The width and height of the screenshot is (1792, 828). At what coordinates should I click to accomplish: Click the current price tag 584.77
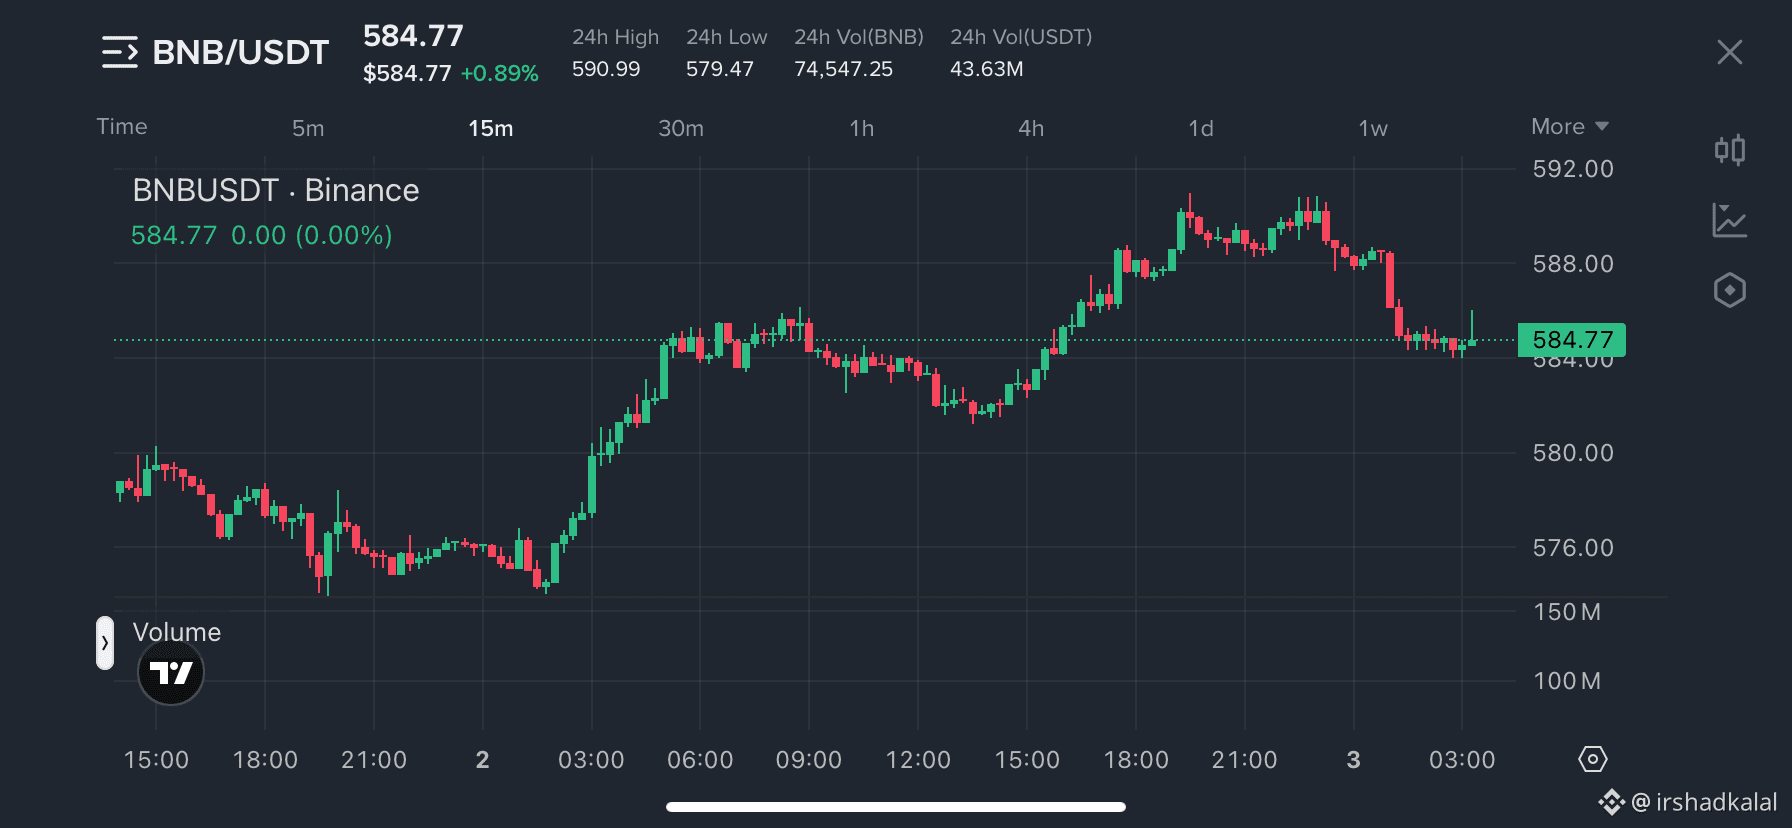pyautogui.click(x=1572, y=340)
